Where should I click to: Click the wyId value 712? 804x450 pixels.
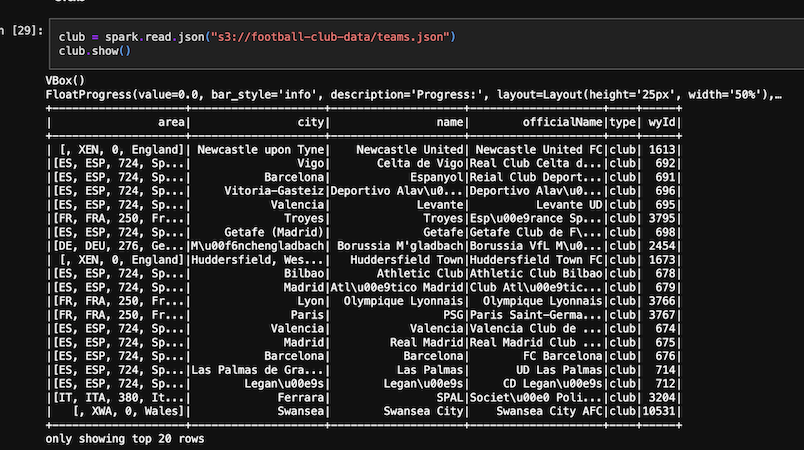click(665, 384)
